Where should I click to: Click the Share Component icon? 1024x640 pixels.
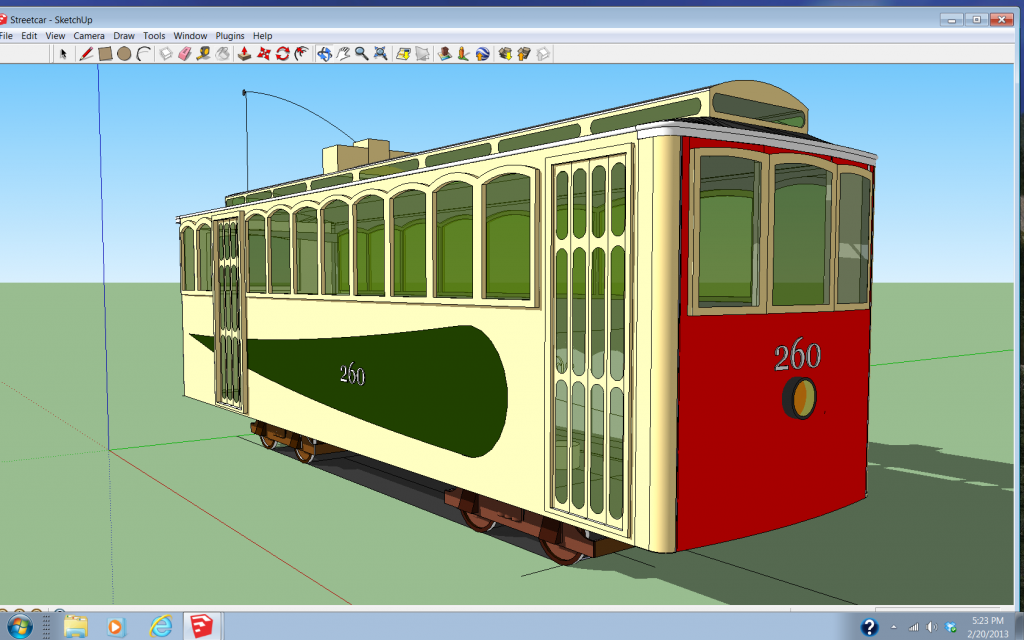pyautogui.click(x=543, y=54)
